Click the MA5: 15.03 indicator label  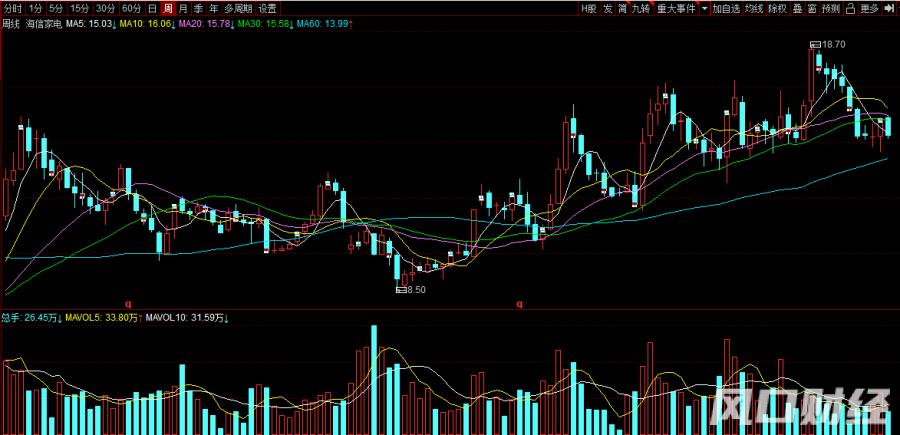pos(90,24)
